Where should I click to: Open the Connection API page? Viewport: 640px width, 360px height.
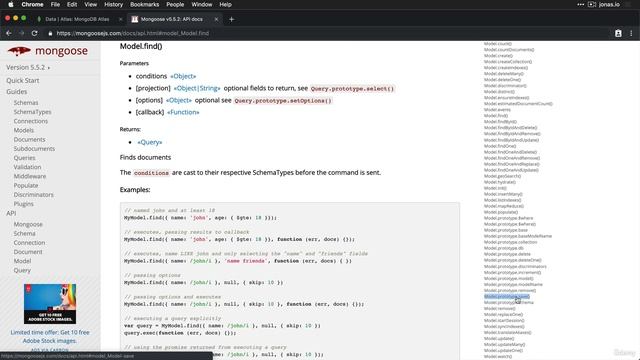(x=29, y=243)
